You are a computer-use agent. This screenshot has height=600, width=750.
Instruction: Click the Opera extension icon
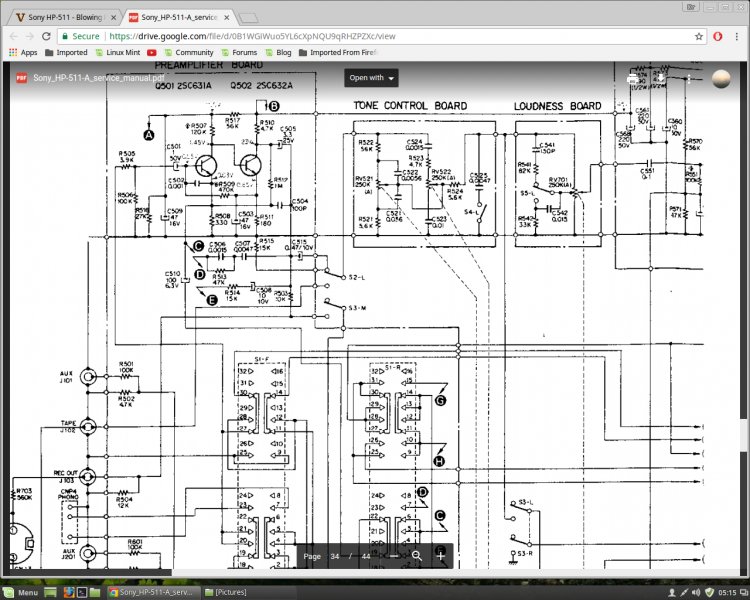click(x=719, y=35)
